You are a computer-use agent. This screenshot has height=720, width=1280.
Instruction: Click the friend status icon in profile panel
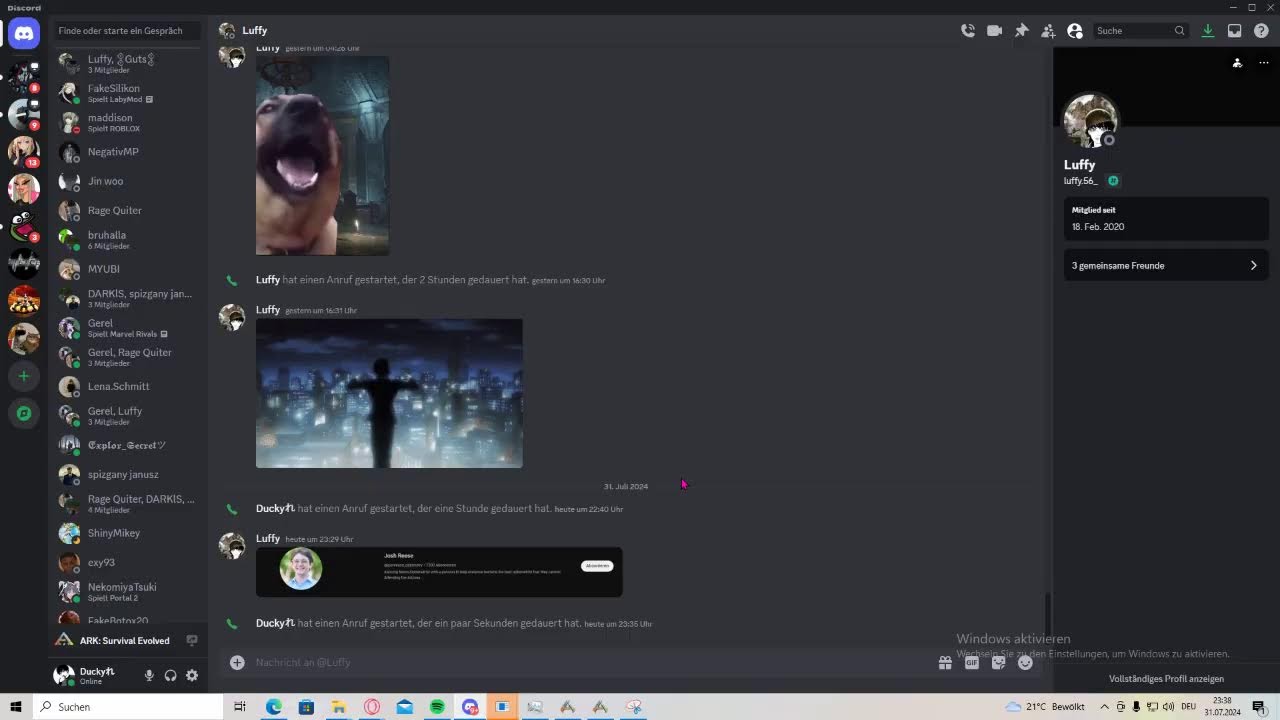(x=1237, y=63)
